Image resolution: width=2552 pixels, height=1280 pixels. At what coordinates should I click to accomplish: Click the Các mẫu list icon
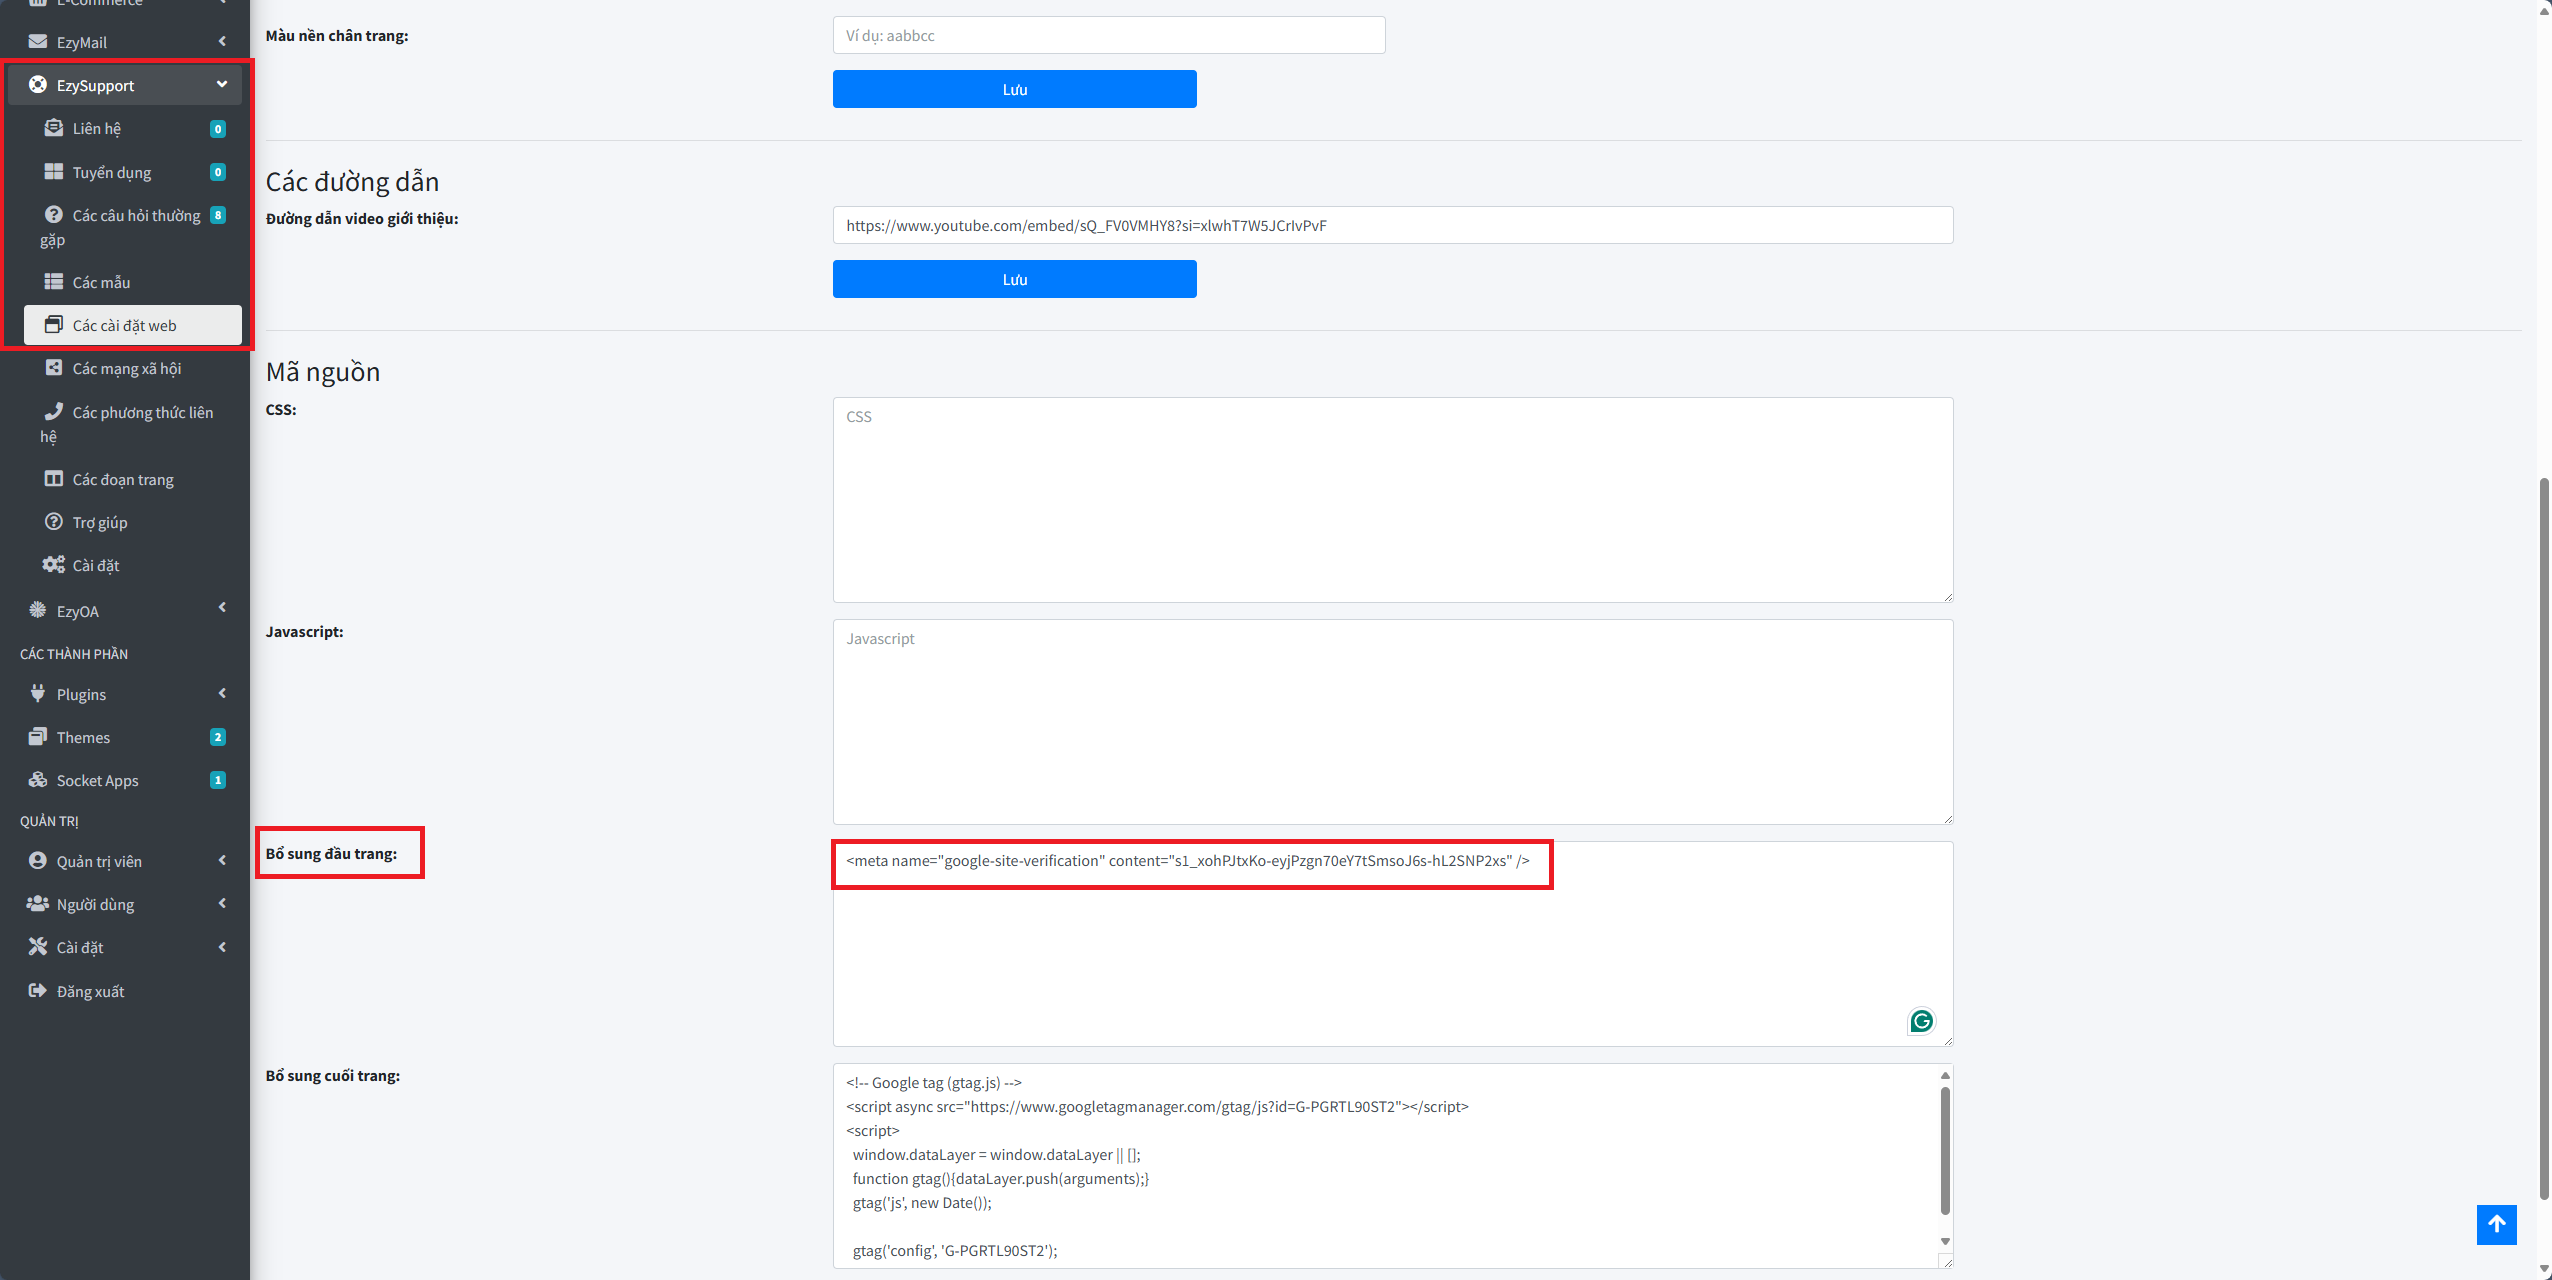pyautogui.click(x=54, y=282)
